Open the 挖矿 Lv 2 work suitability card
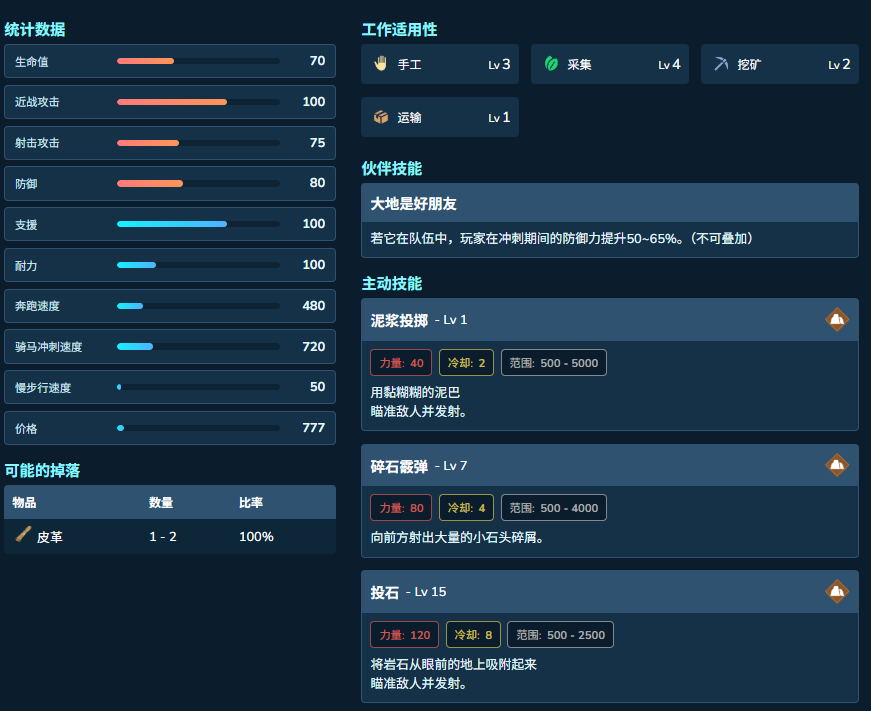 click(780, 64)
